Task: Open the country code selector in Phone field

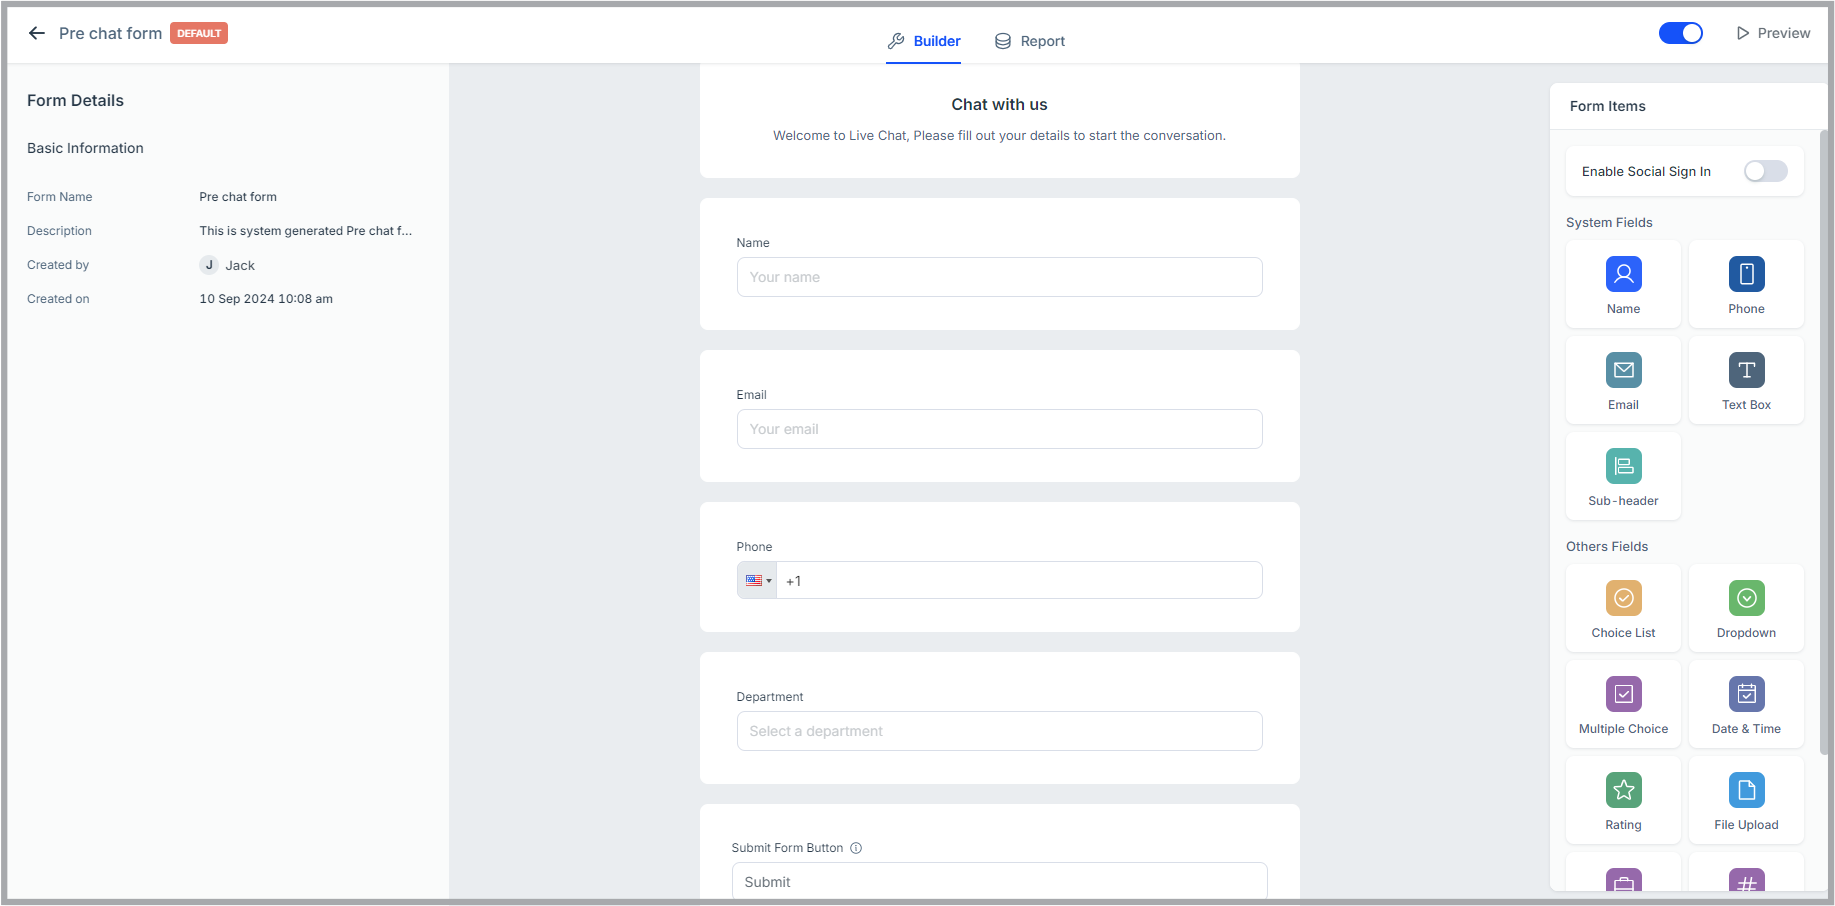Action: pyautogui.click(x=757, y=580)
